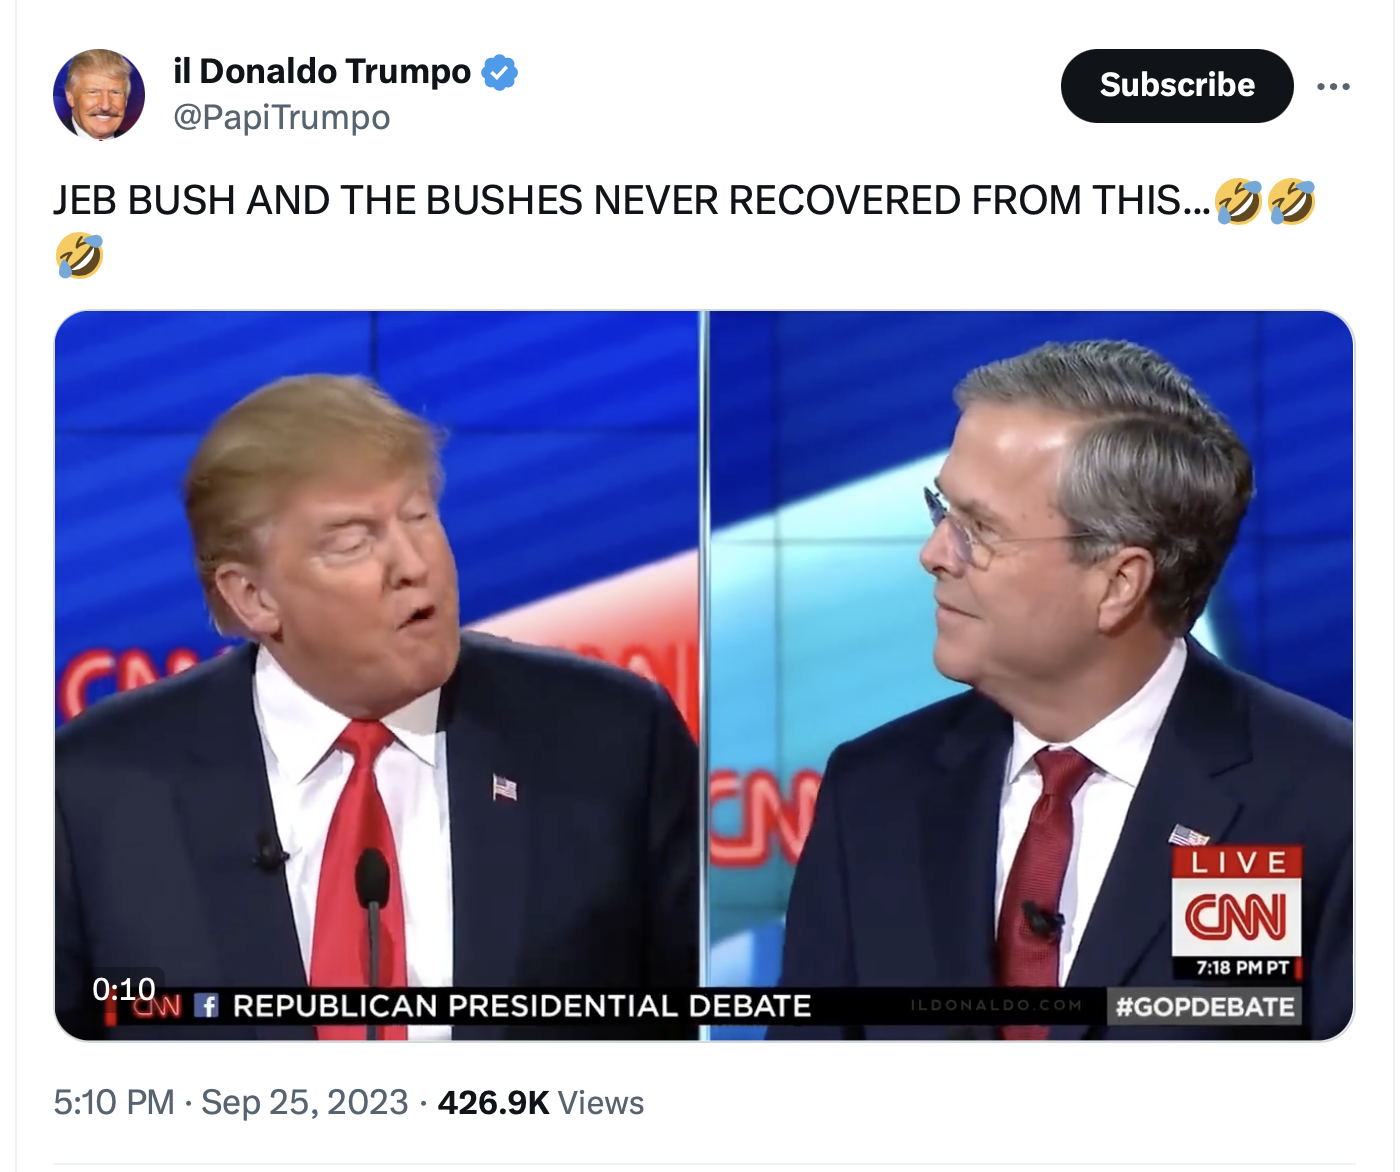
Task: Click the ILDONALDO.COM watermark text
Action: point(996,1005)
